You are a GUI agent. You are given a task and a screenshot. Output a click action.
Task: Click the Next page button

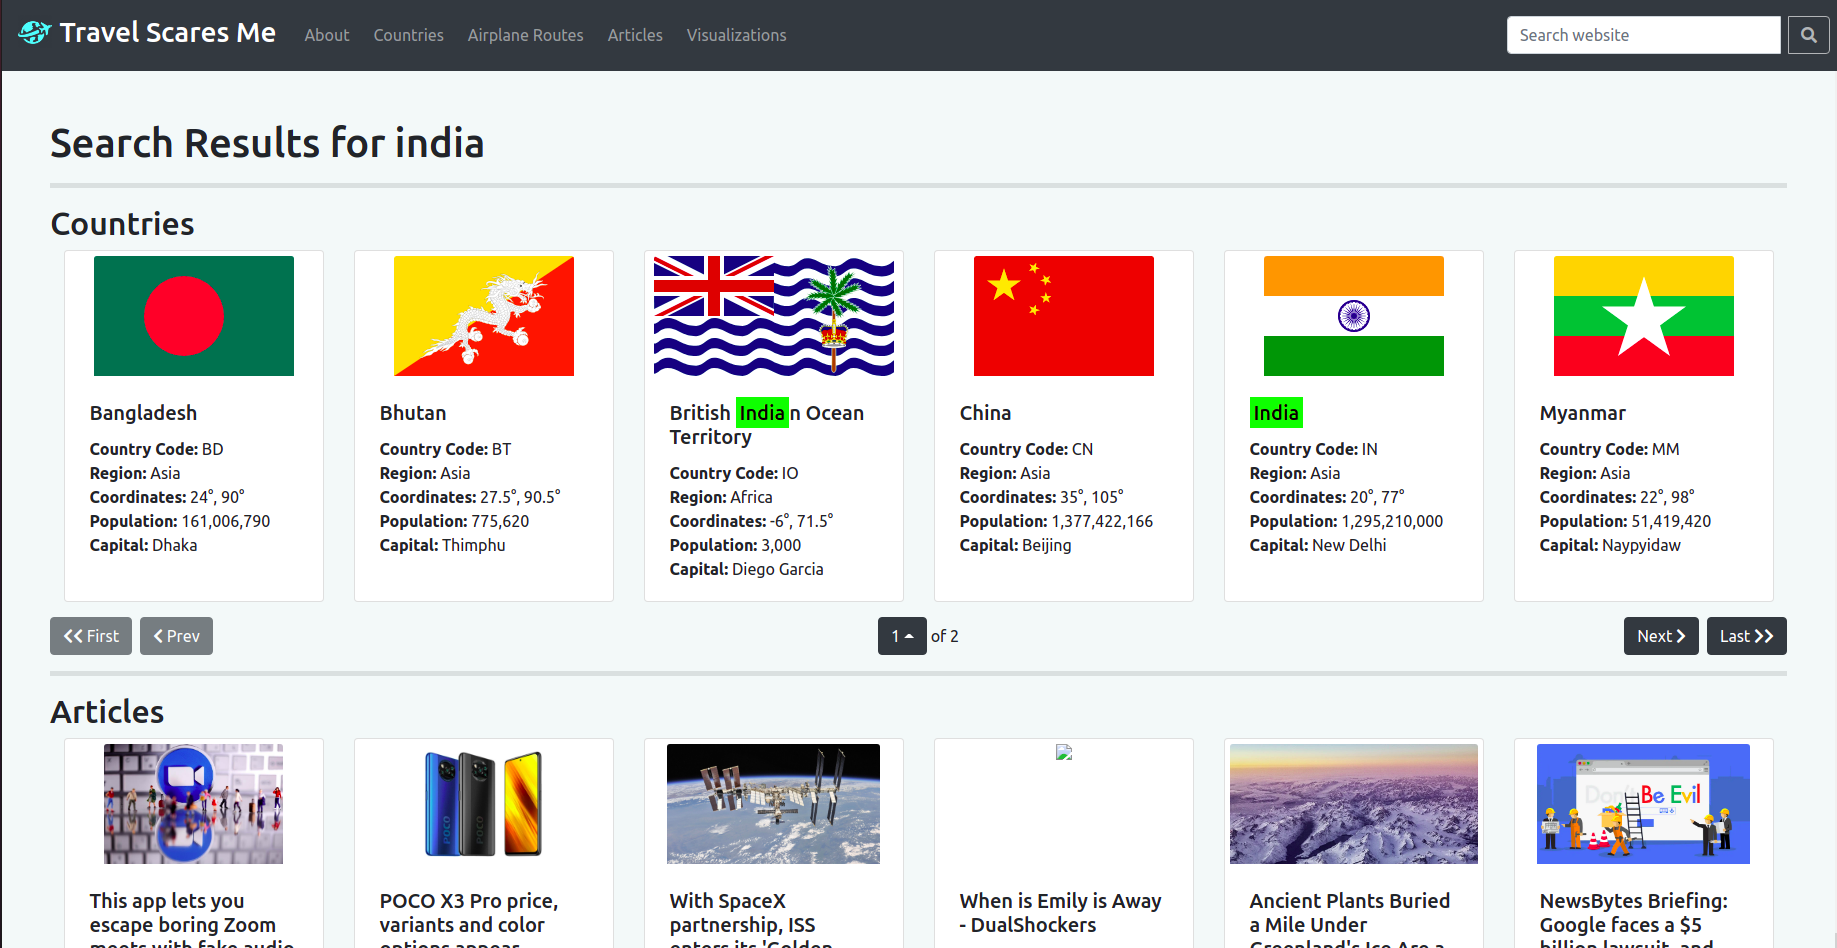(1661, 636)
